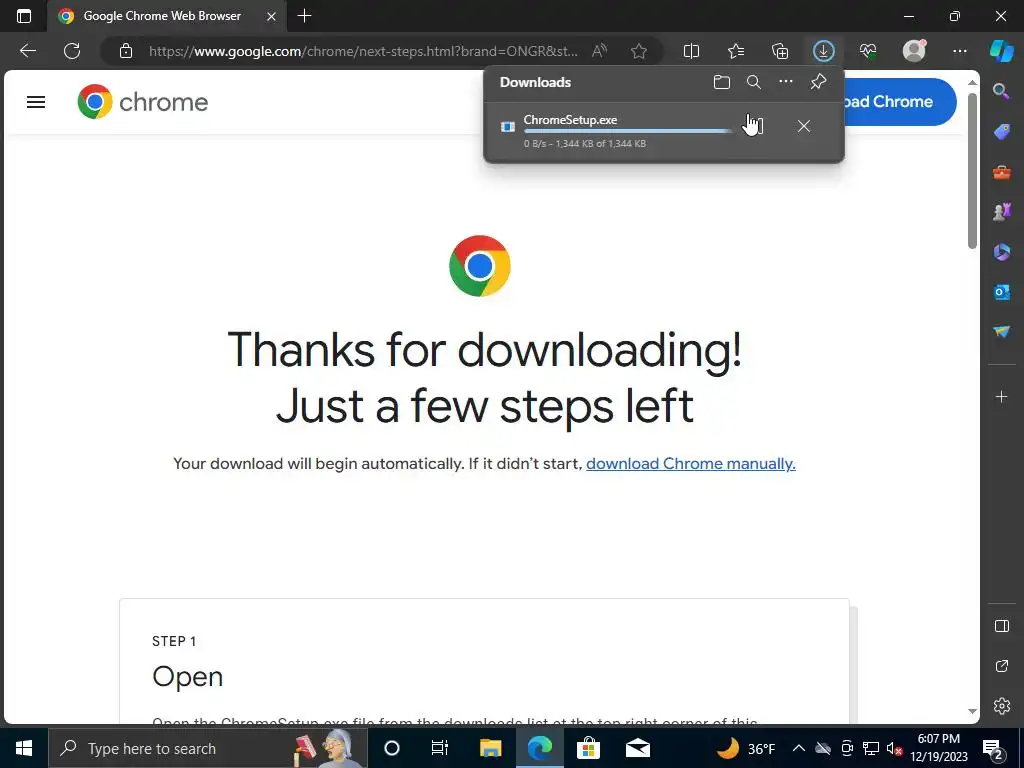This screenshot has width=1024, height=768.
Task: Open sidebar Microsoft 365 icon
Action: coord(1001,252)
